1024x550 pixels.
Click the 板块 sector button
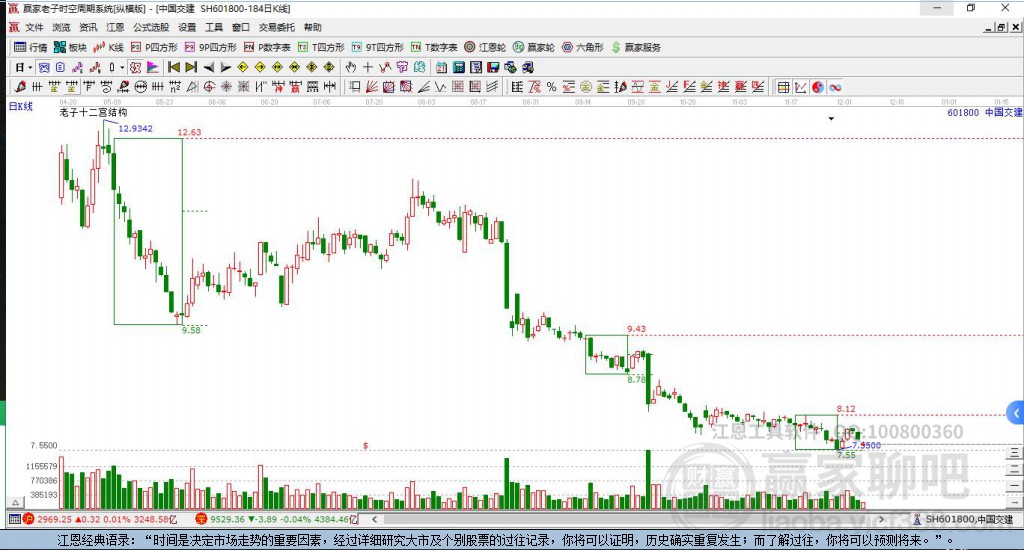pos(70,47)
